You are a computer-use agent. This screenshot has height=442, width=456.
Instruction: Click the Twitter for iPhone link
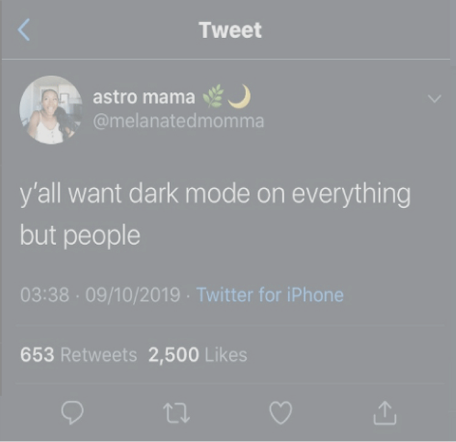pyautogui.click(x=270, y=295)
